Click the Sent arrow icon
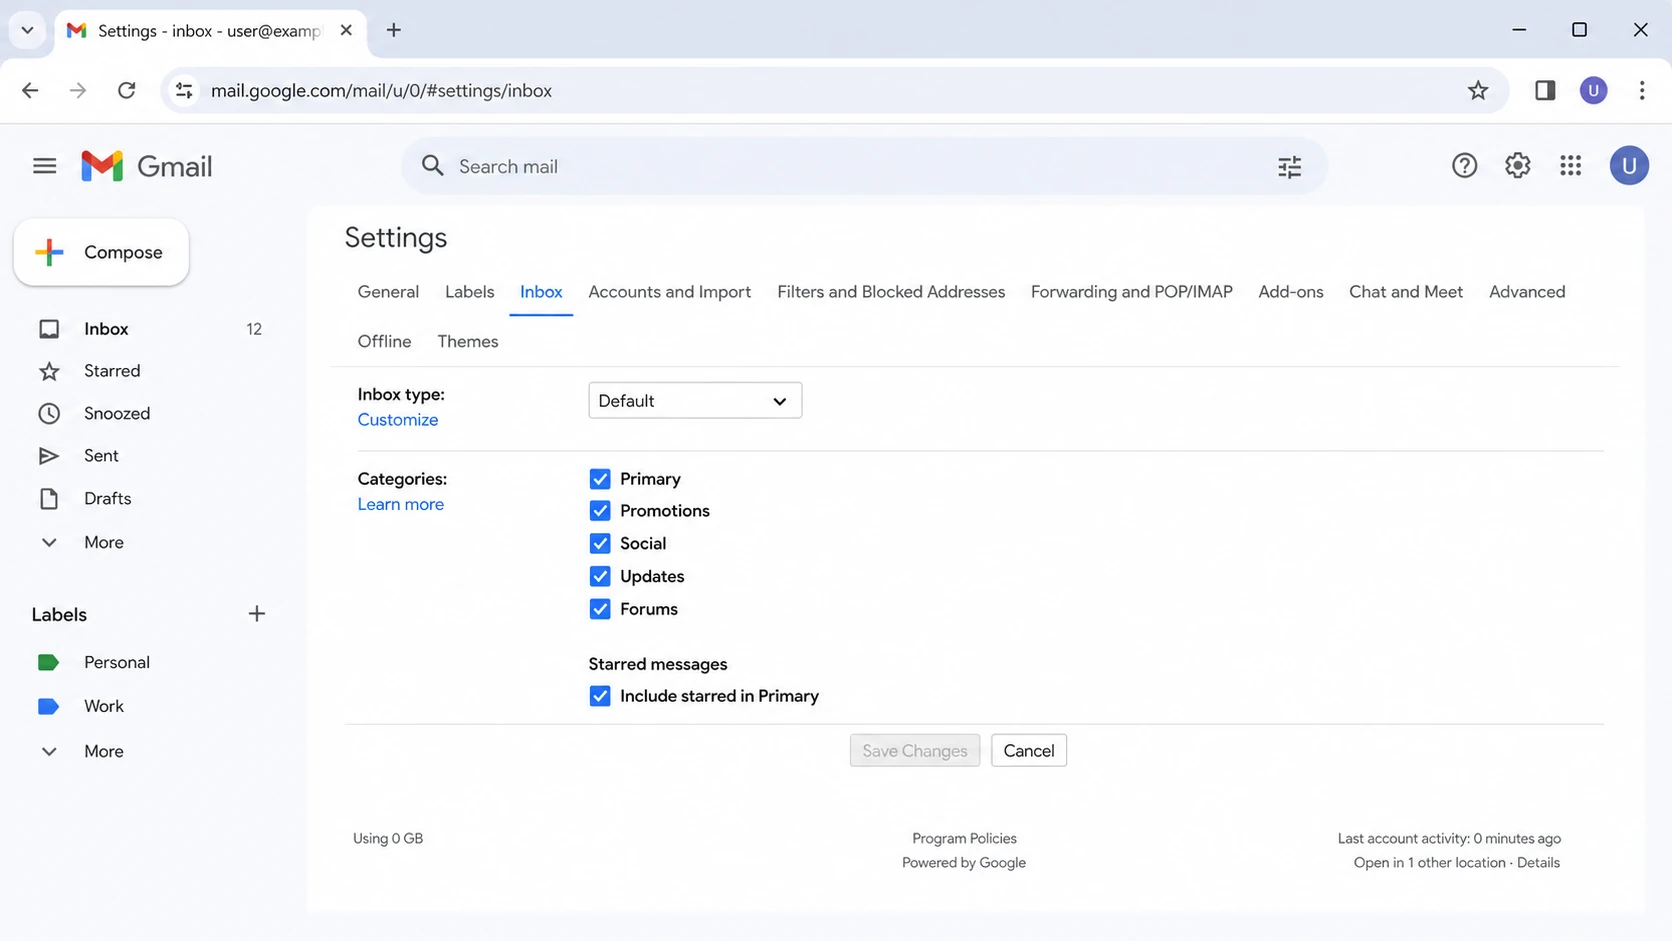Image resolution: width=1672 pixels, height=941 pixels. click(x=49, y=456)
